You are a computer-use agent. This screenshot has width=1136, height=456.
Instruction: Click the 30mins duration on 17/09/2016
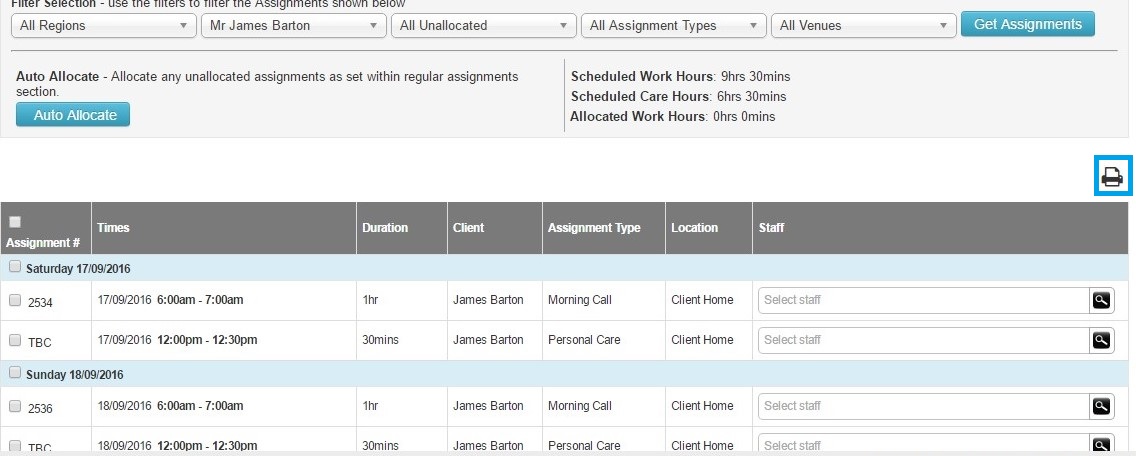pos(380,340)
